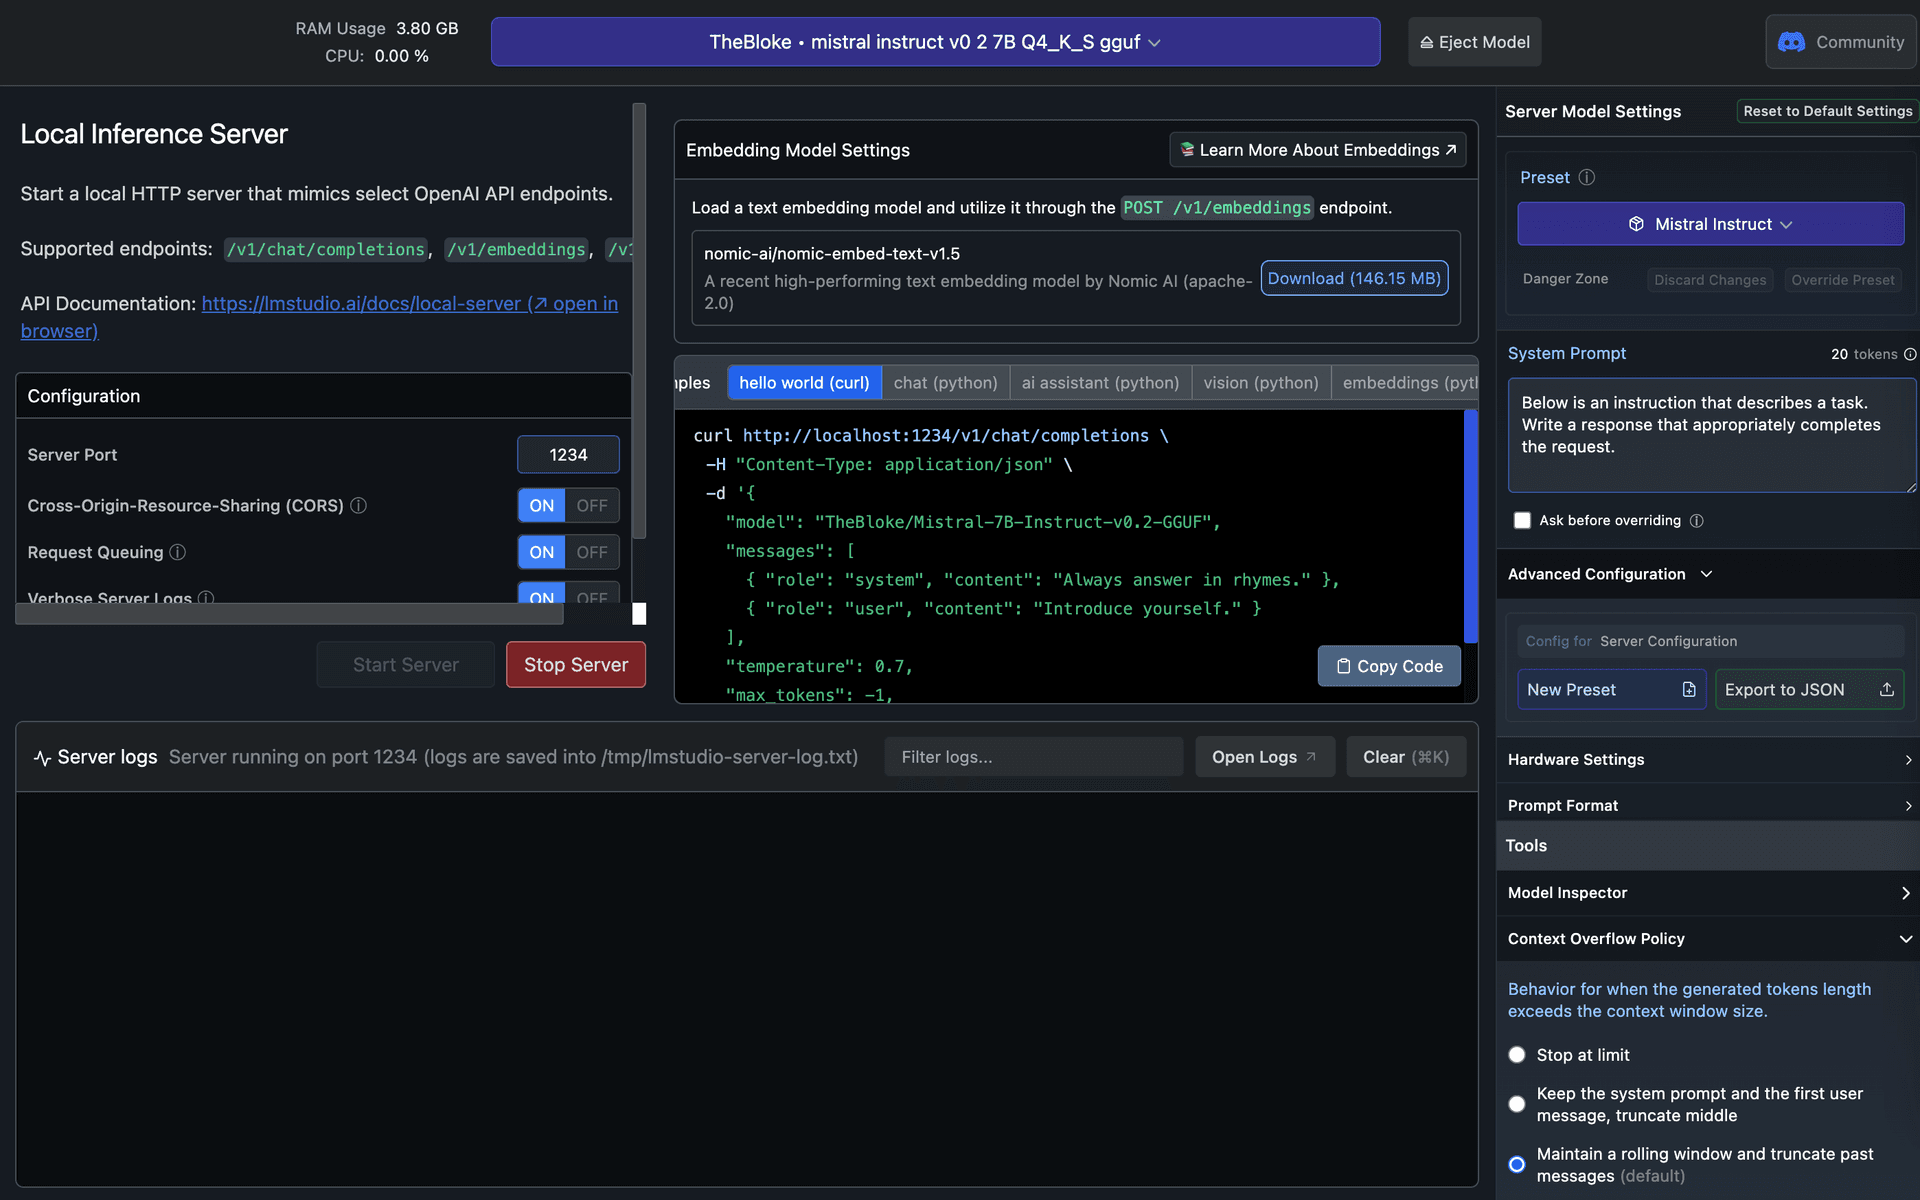Screen dimensions: 1920x1200
Task: Click the Discord Community icon
Action: point(1791,42)
